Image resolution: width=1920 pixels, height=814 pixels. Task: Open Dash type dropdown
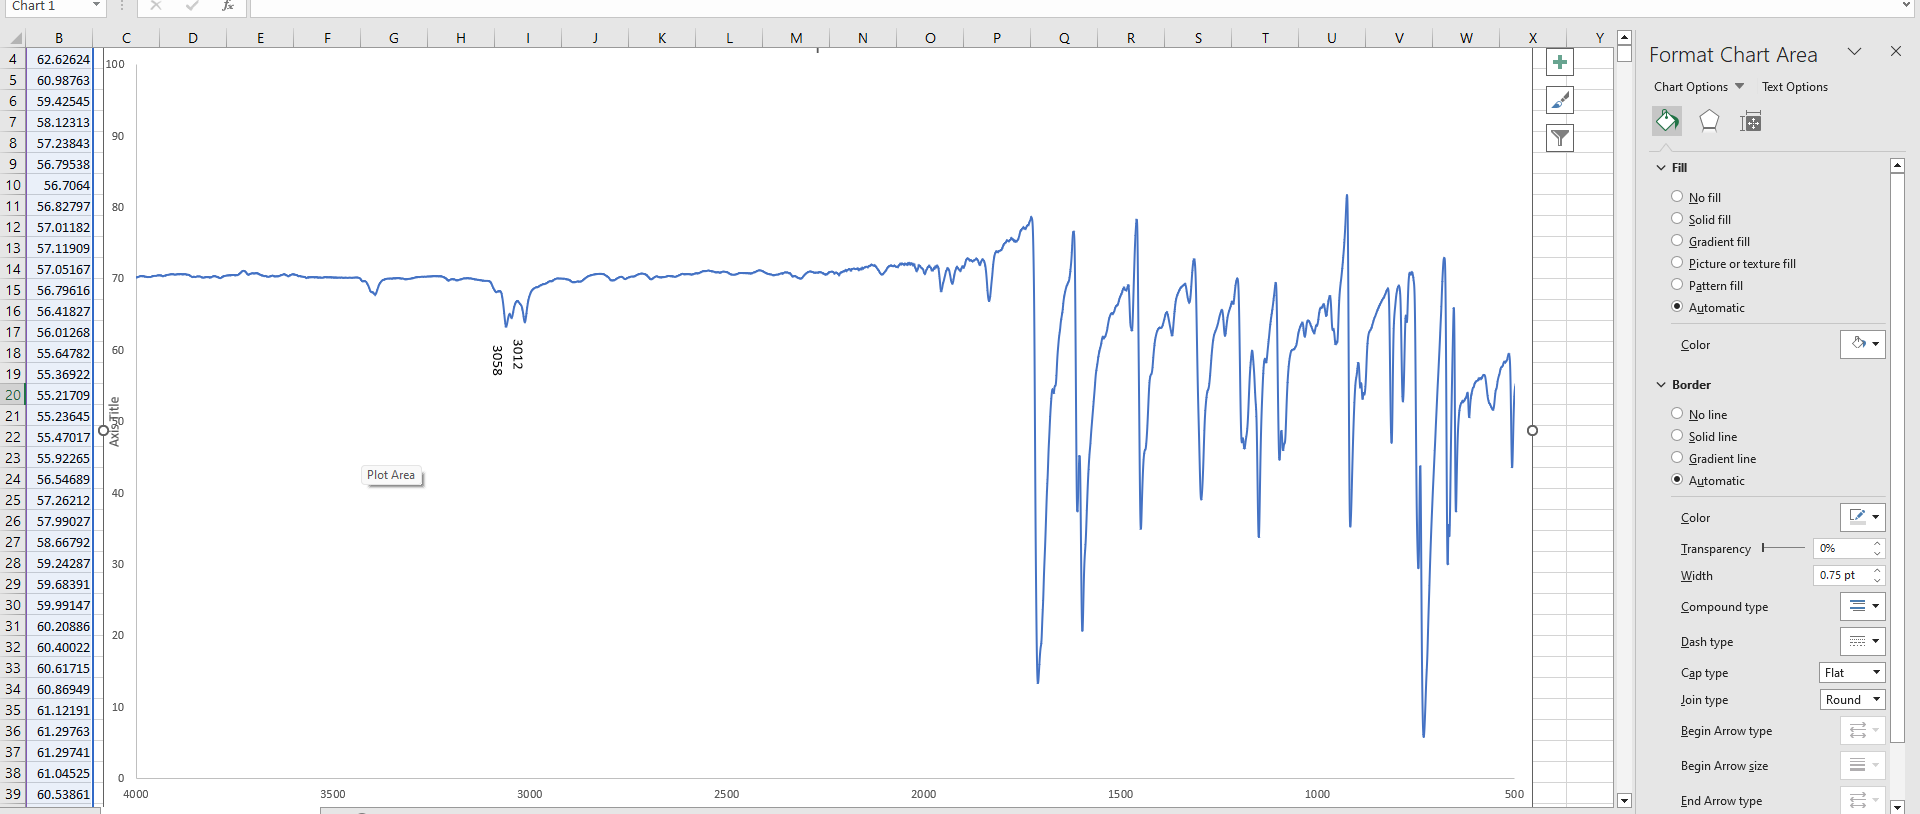click(x=1862, y=641)
